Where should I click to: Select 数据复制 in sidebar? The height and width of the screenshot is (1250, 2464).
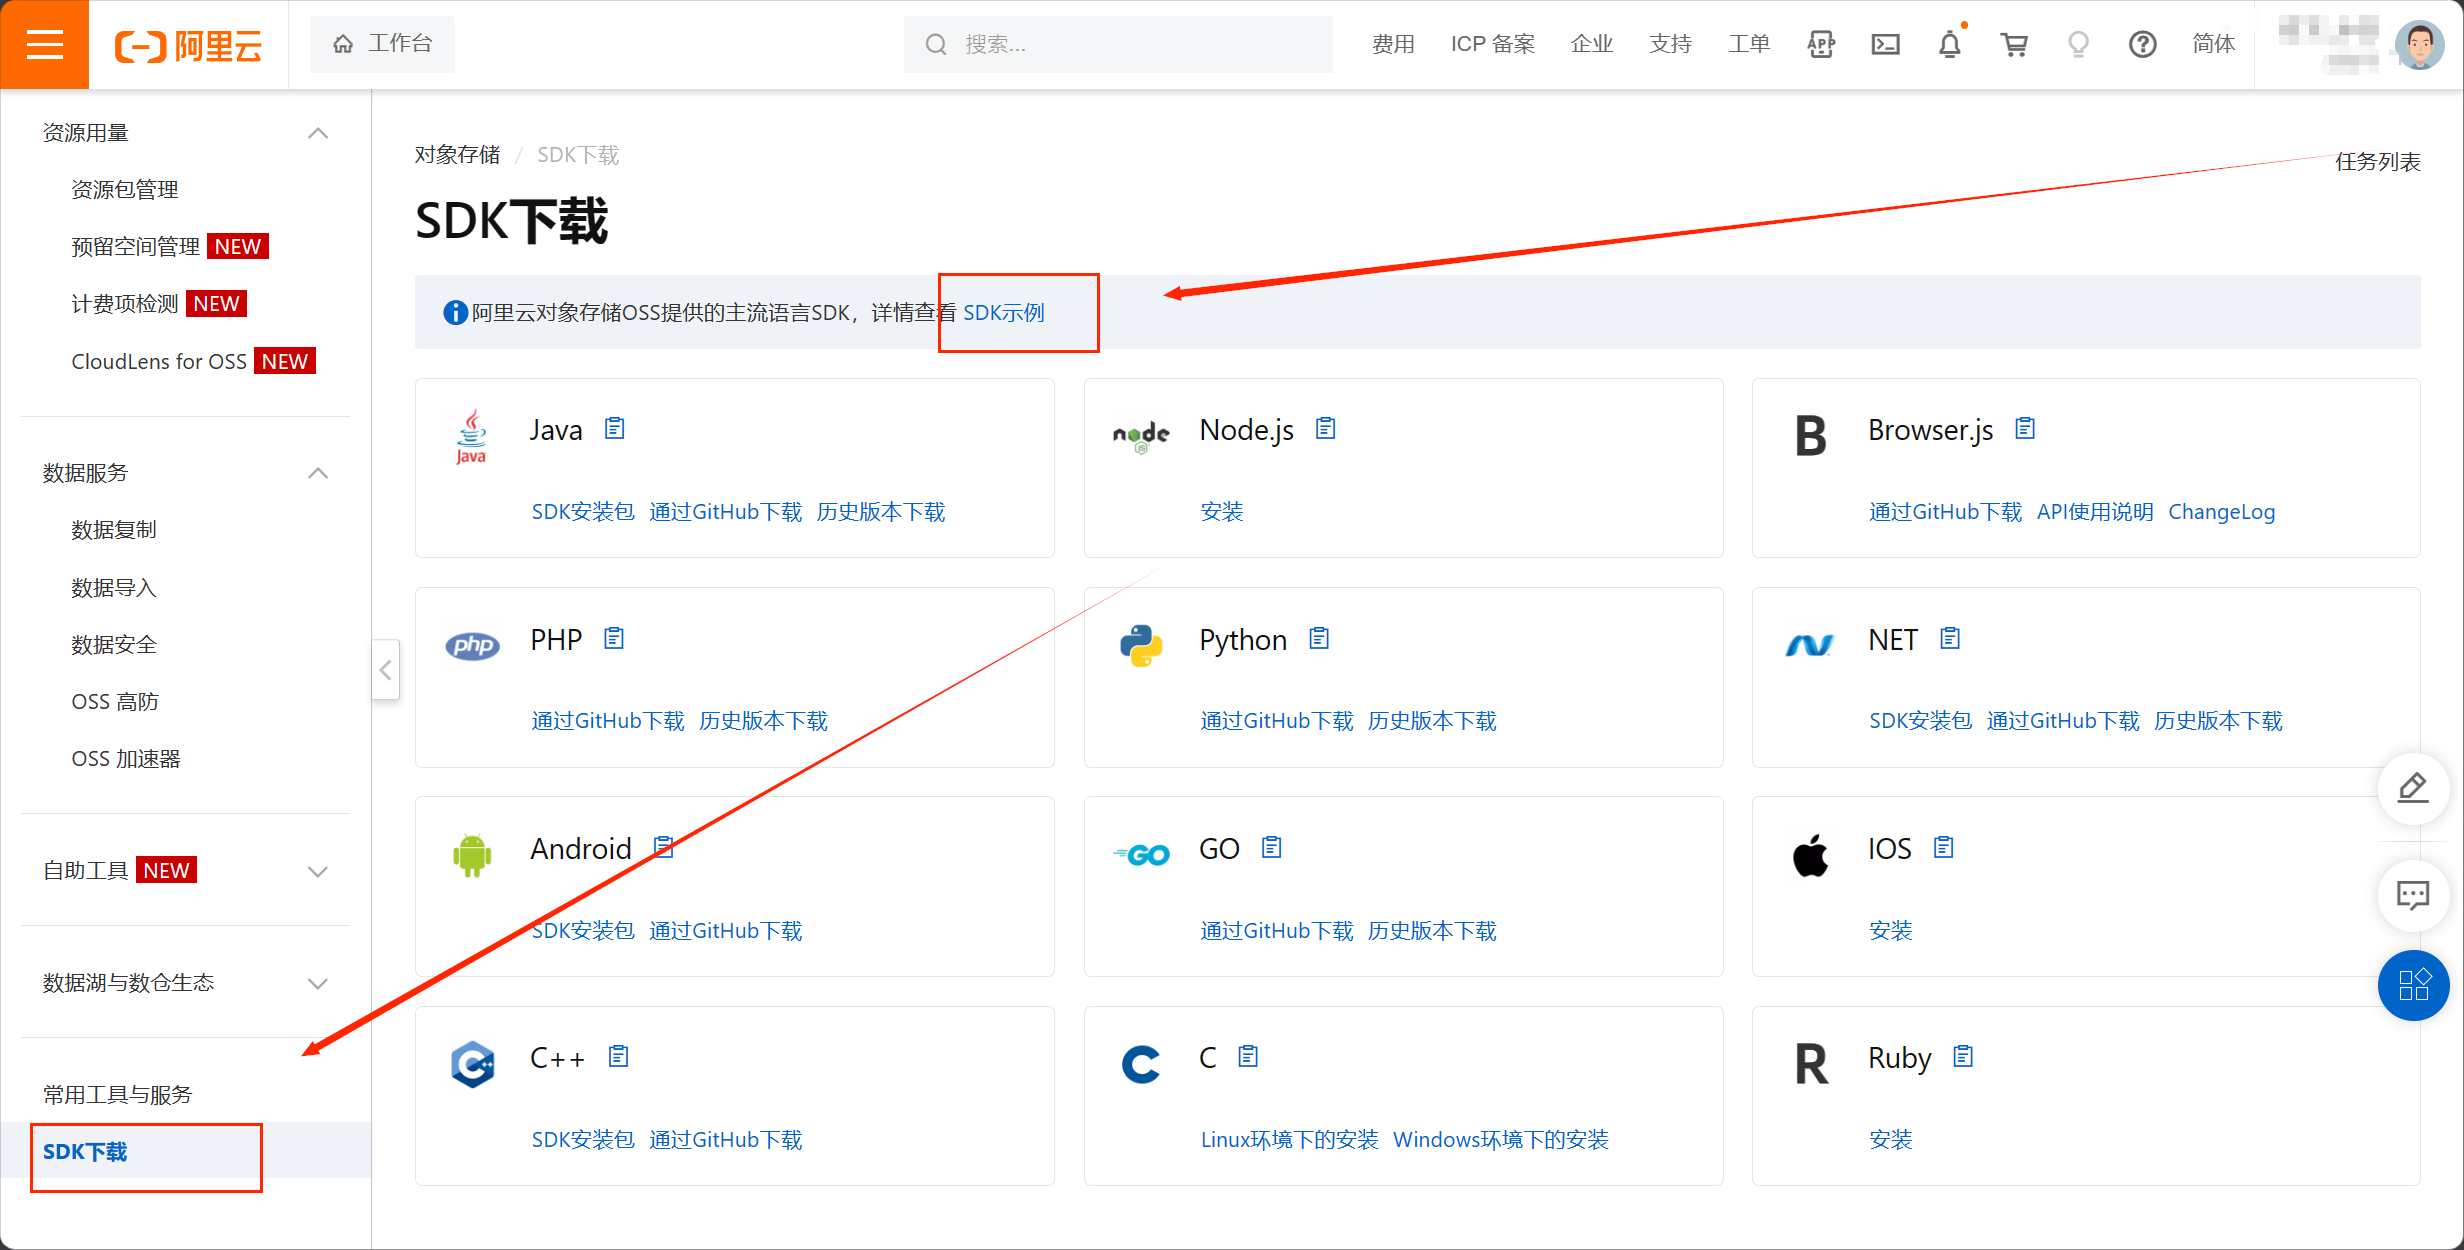click(114, 529)
